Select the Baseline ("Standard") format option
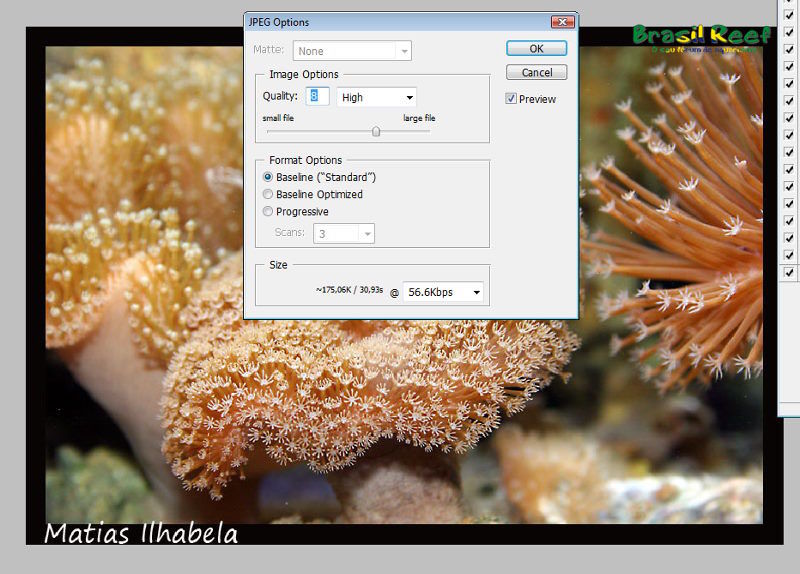Image resolution: width=800 pixels, height=574 pixels. 267,177
